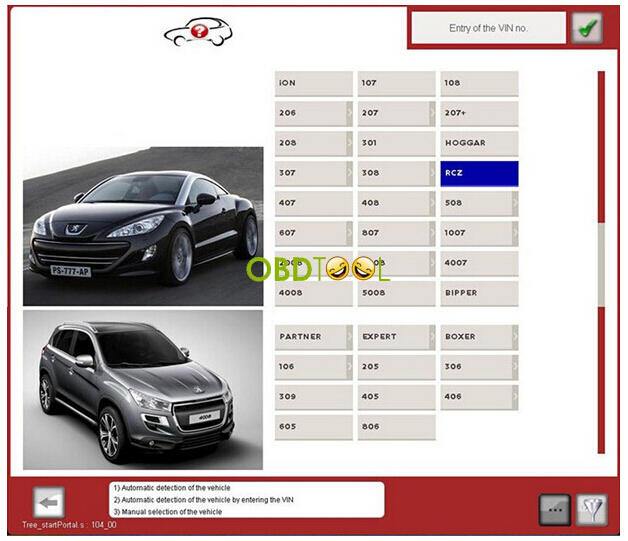Viewport: 628px width, 541px height.
Task: Choose the 301 model button
Action: [397, 143]
